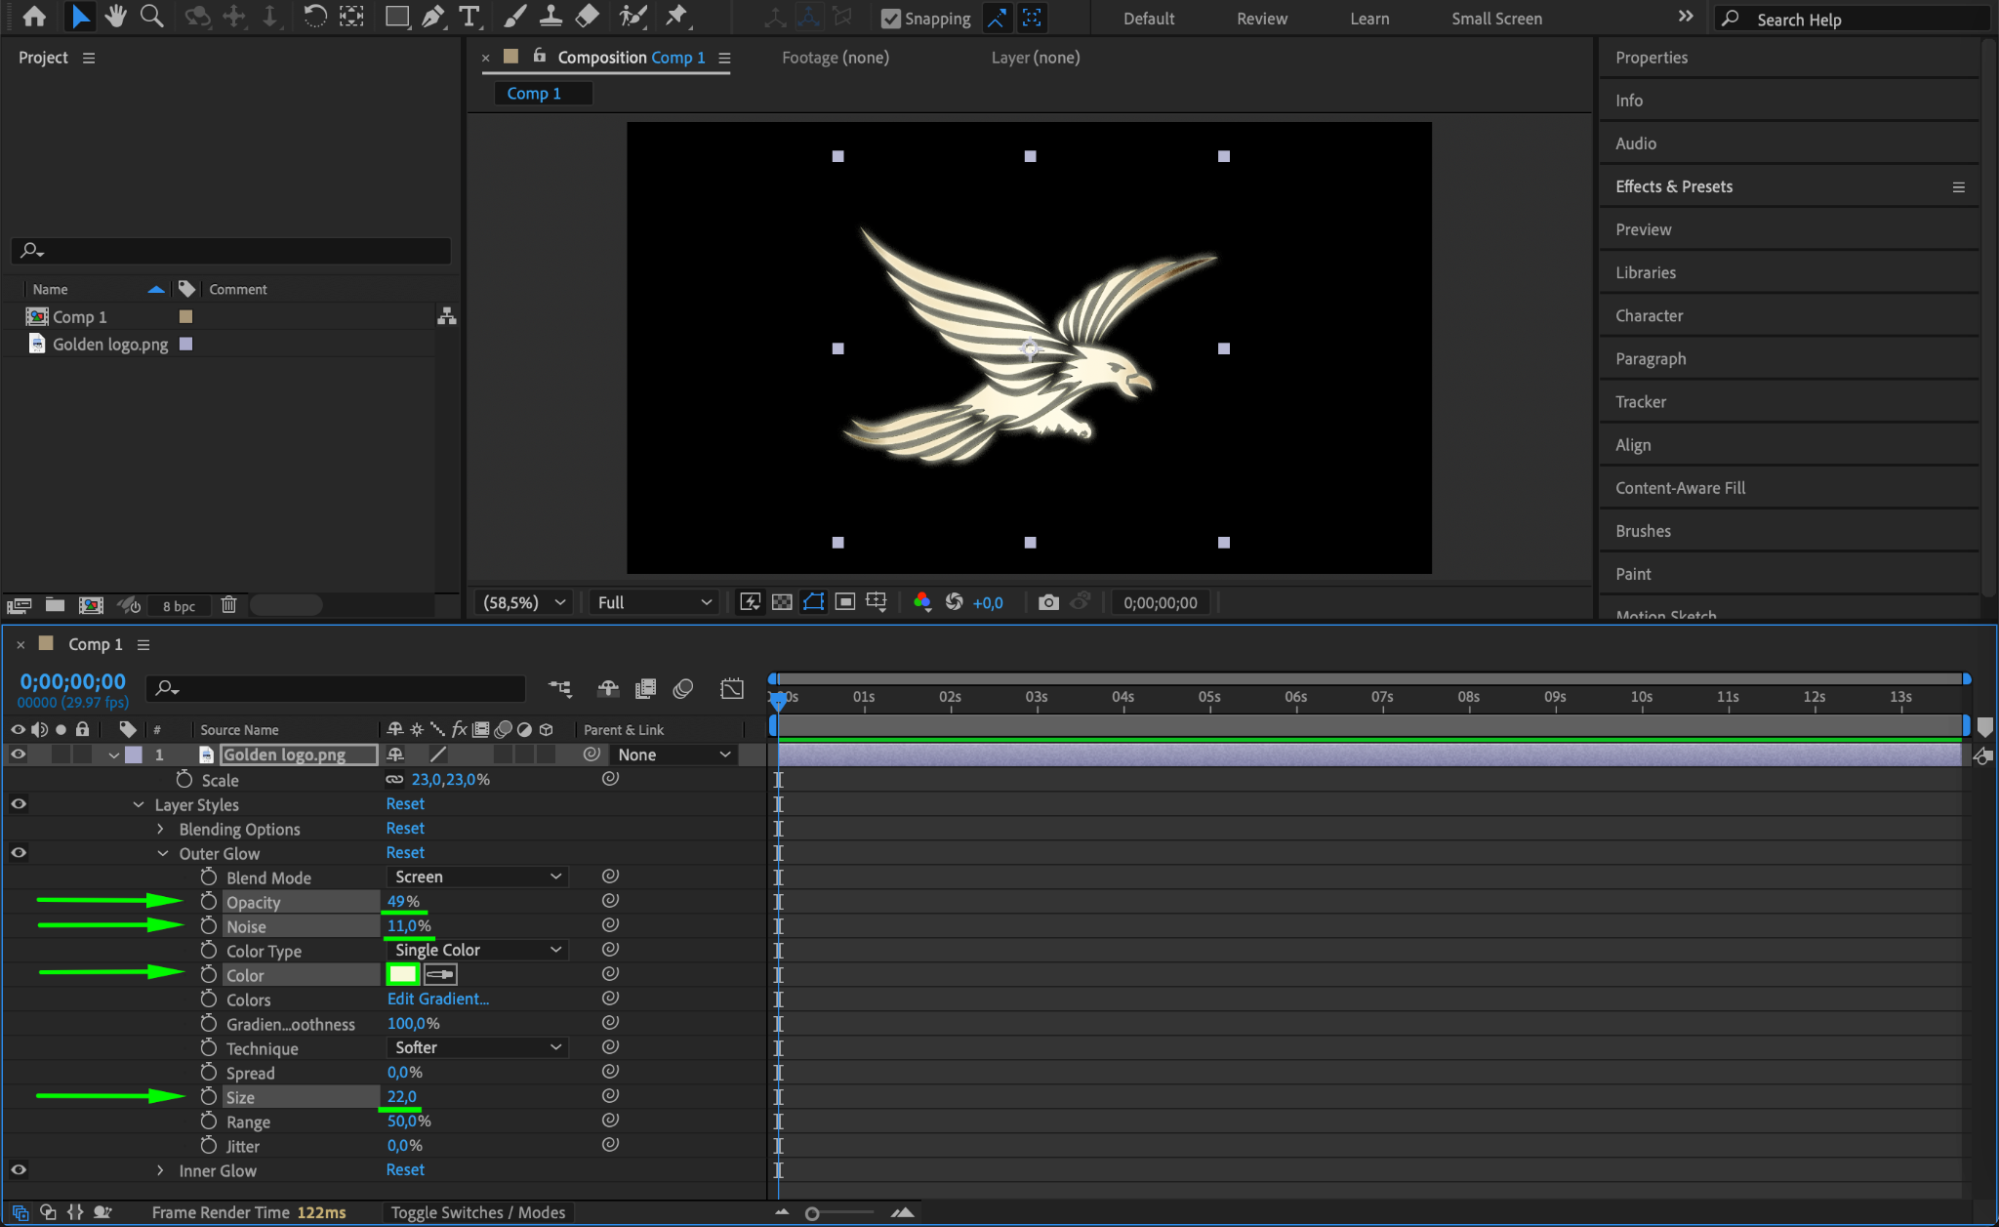Click the Outer Glow color swatch
The height and width of the screenshot is (1227, 1999).
click(x=402, y=974)
